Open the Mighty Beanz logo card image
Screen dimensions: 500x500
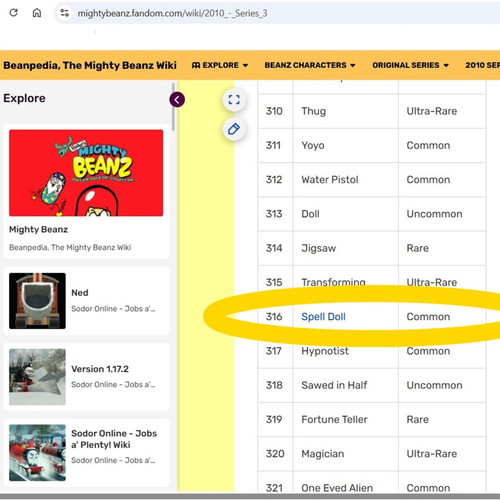coord(86,173)
